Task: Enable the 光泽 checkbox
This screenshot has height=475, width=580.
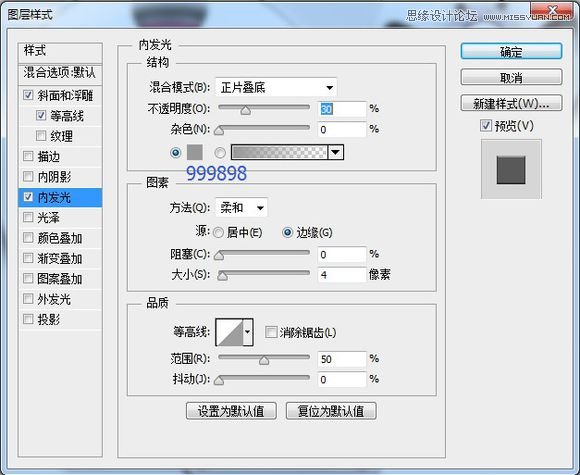Action: coord(28,217)
